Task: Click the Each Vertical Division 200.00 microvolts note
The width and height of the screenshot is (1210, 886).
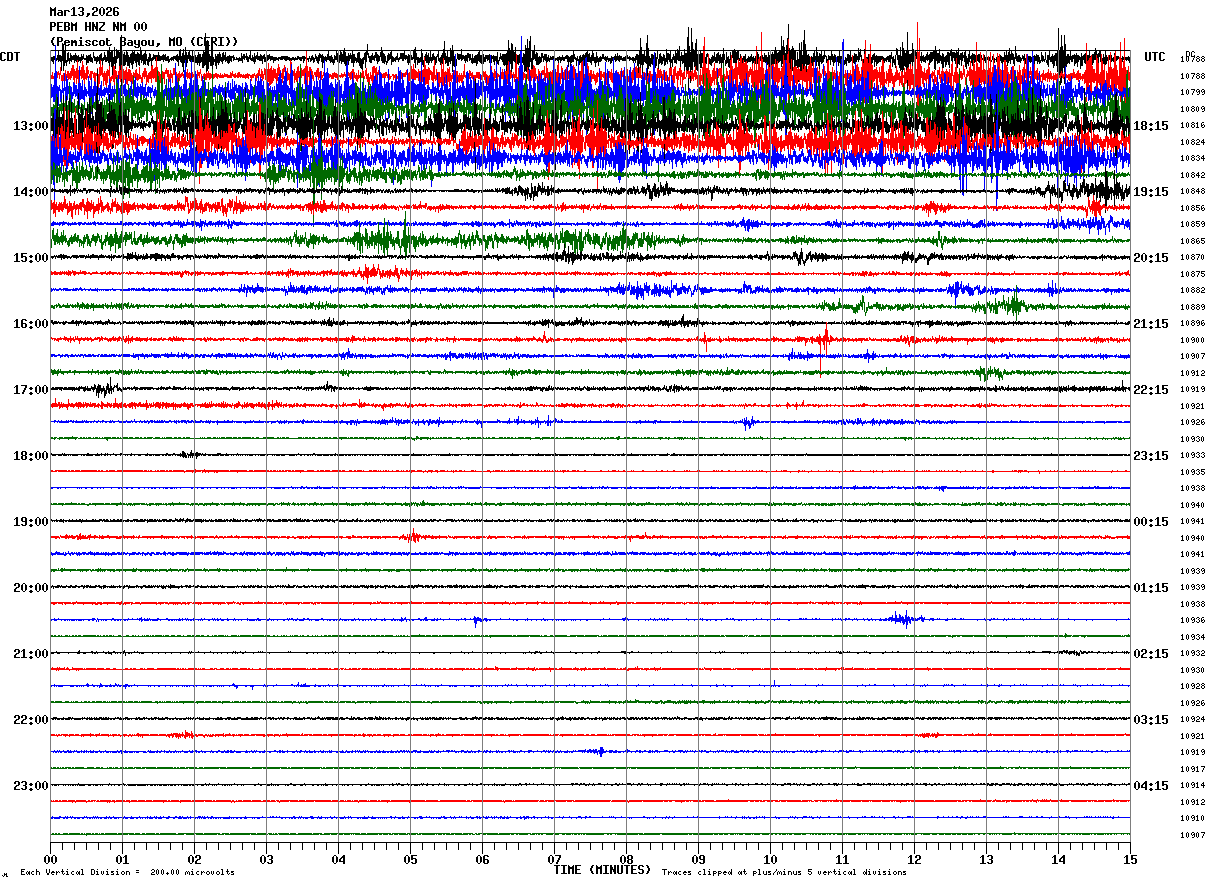Action: 127,873
